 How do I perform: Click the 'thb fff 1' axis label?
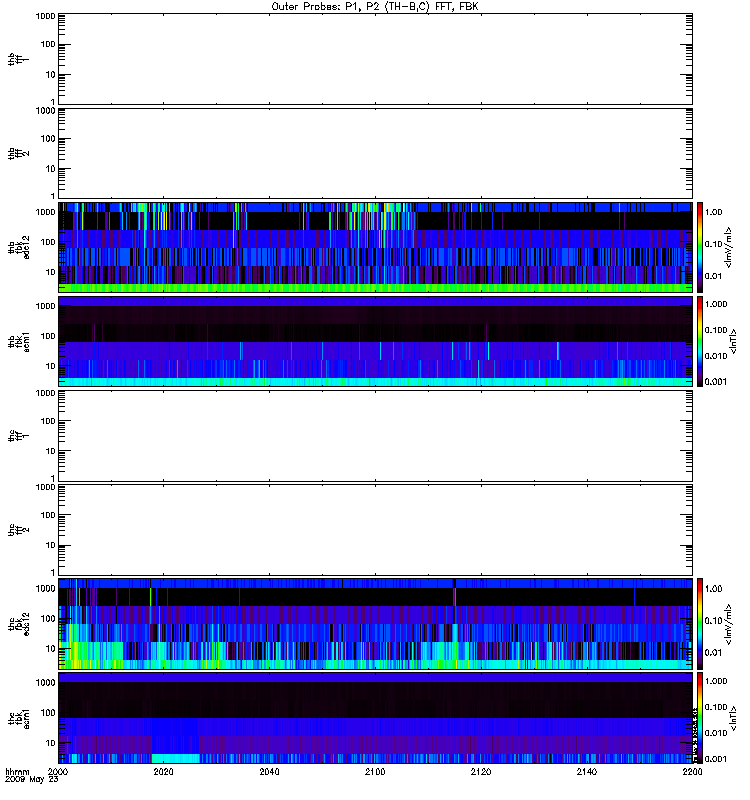click(19, 59)
